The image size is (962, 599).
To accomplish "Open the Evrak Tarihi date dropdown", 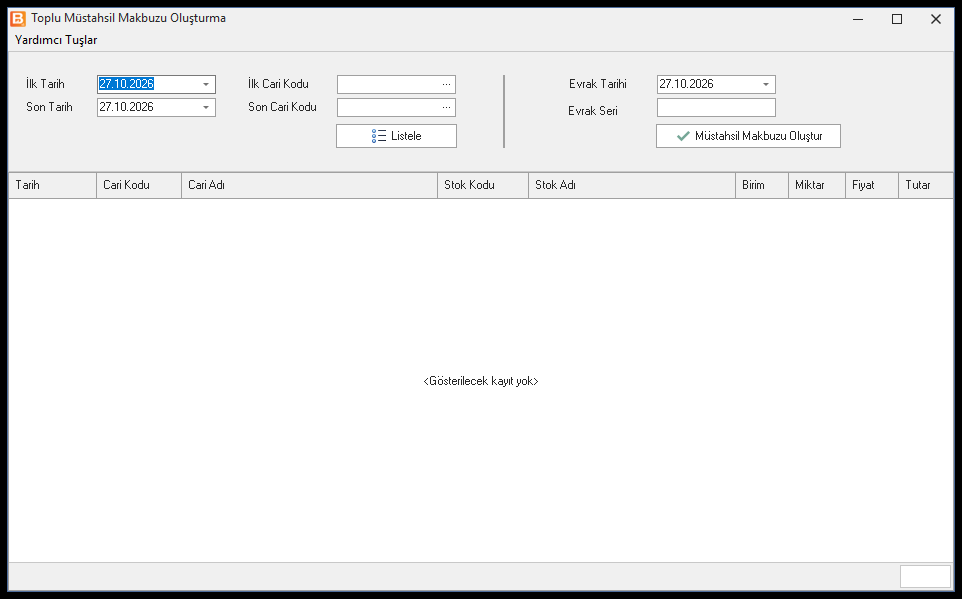I will (x=766, y=84).
